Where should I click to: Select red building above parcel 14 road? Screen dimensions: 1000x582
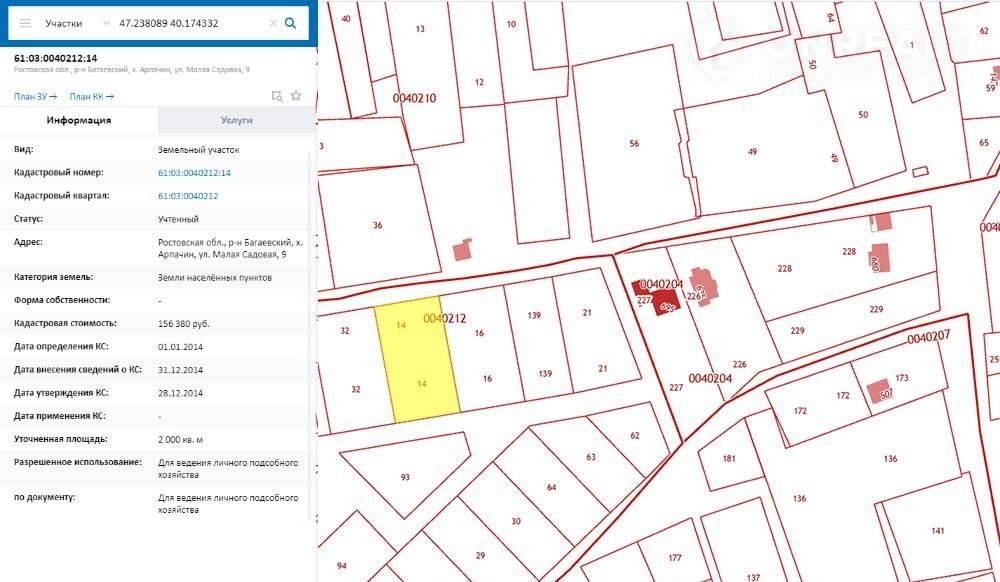pyautogui.click(x=462, y=250)
